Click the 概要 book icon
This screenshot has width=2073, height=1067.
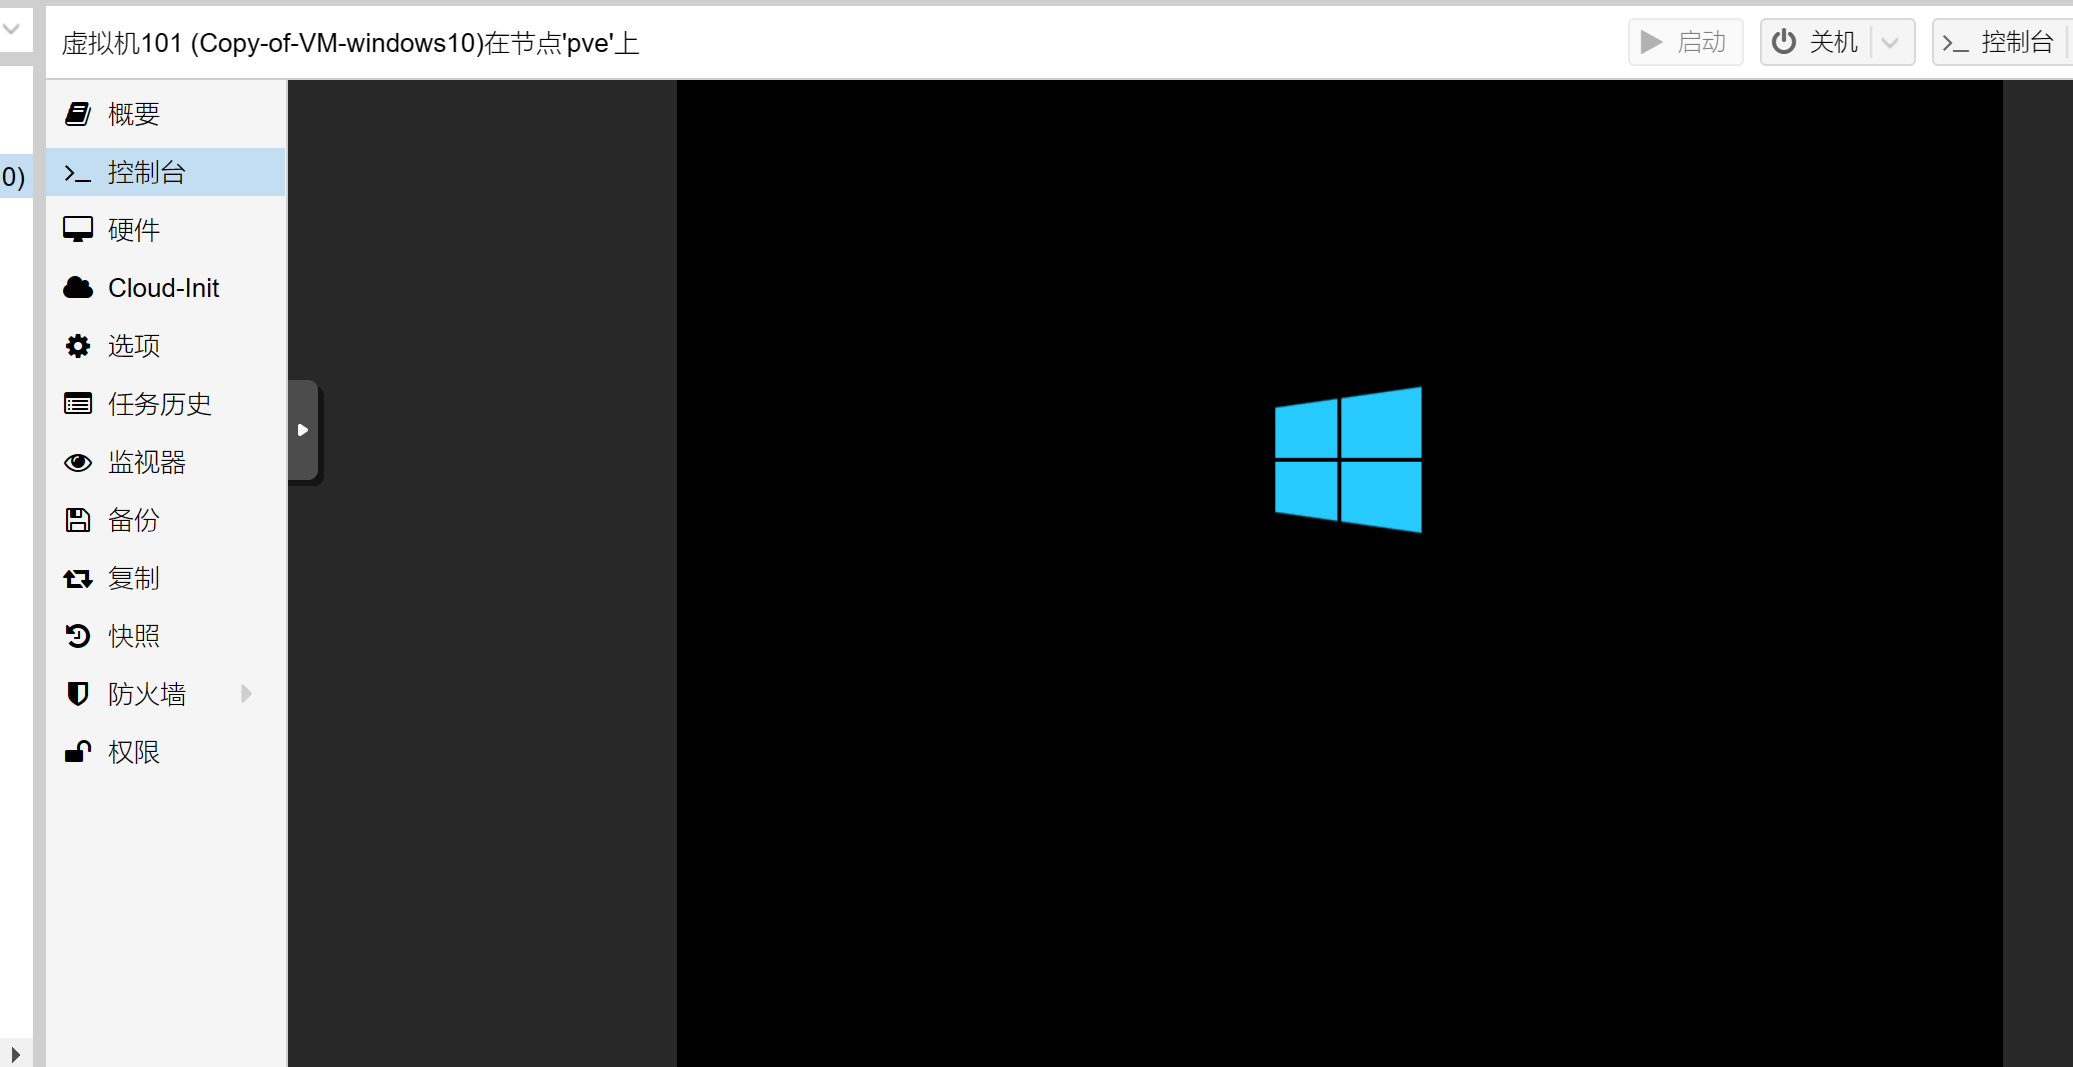(x=78, y=114)
